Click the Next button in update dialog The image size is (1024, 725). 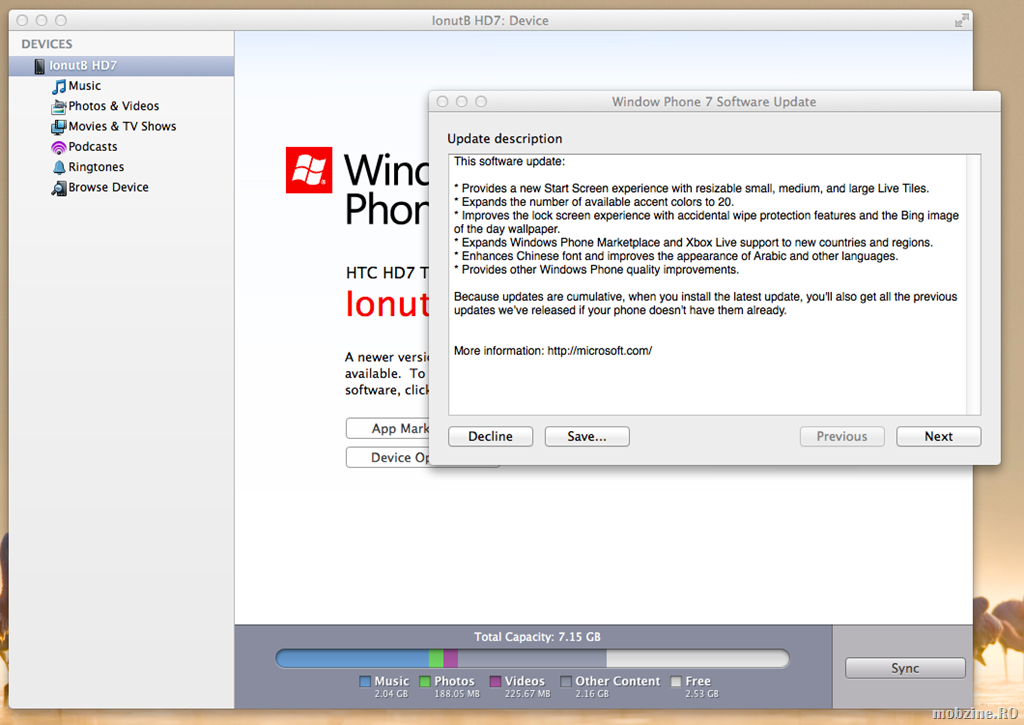click(x=938, y=436)
